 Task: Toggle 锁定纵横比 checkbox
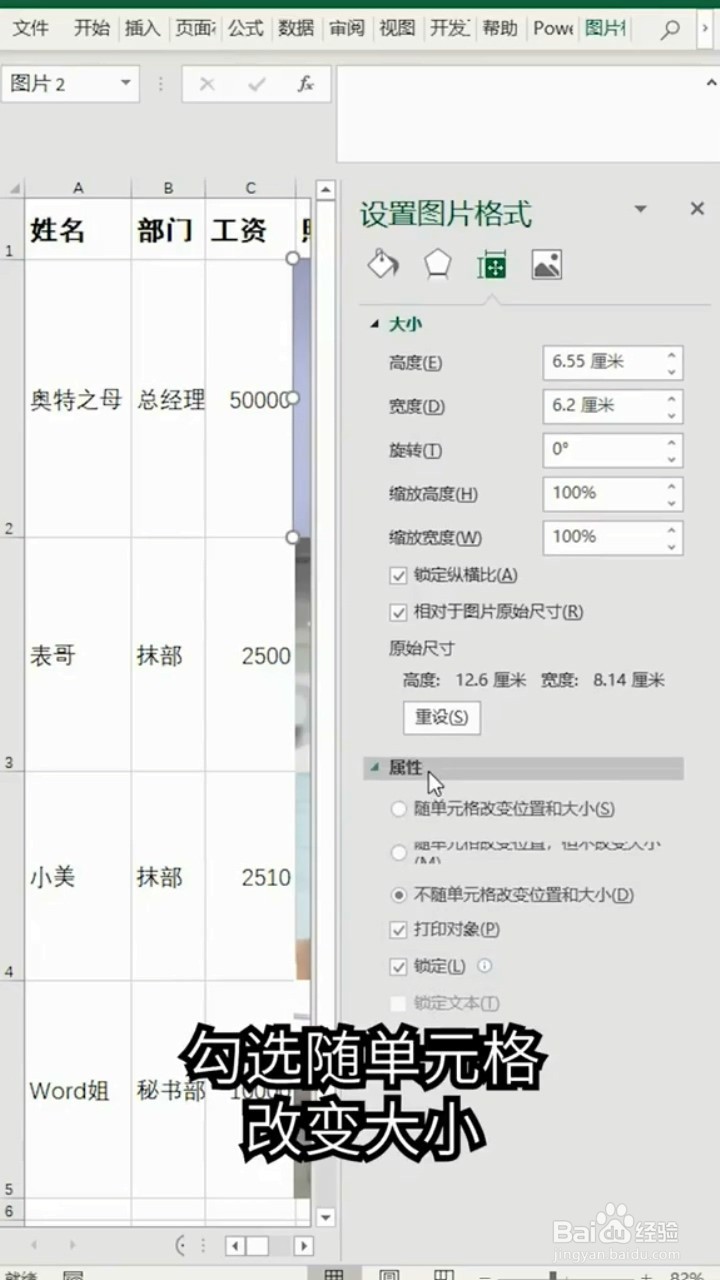pyautogui.click(x=398, y=576)
